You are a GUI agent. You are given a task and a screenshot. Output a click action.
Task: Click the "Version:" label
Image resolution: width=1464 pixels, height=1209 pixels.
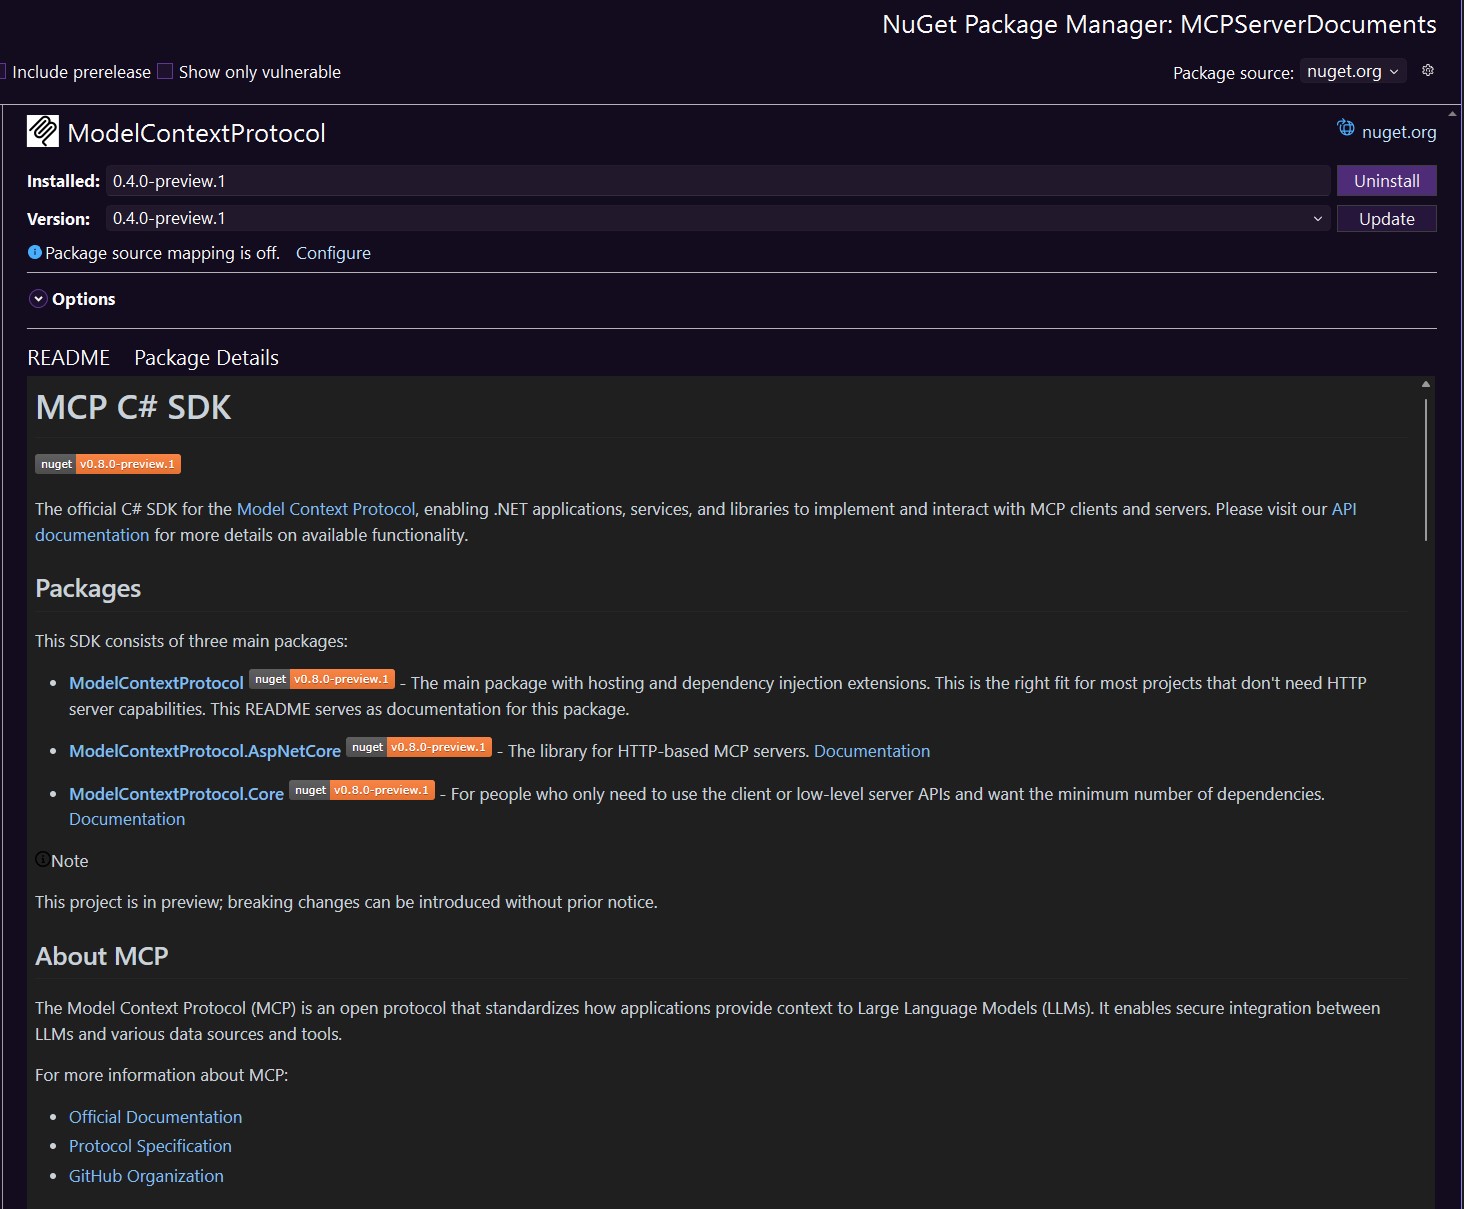click(58, 219)
